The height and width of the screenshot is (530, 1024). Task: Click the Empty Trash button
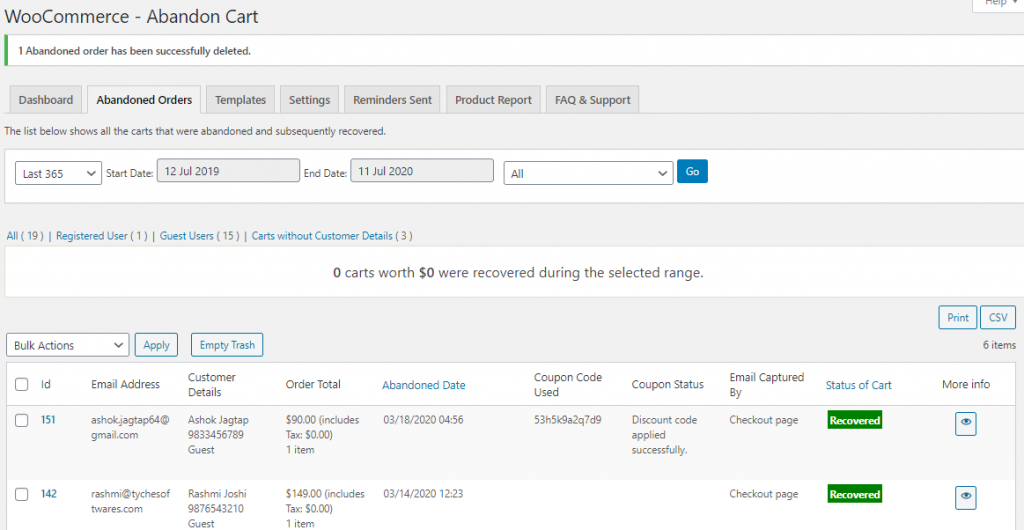[227, 345]
